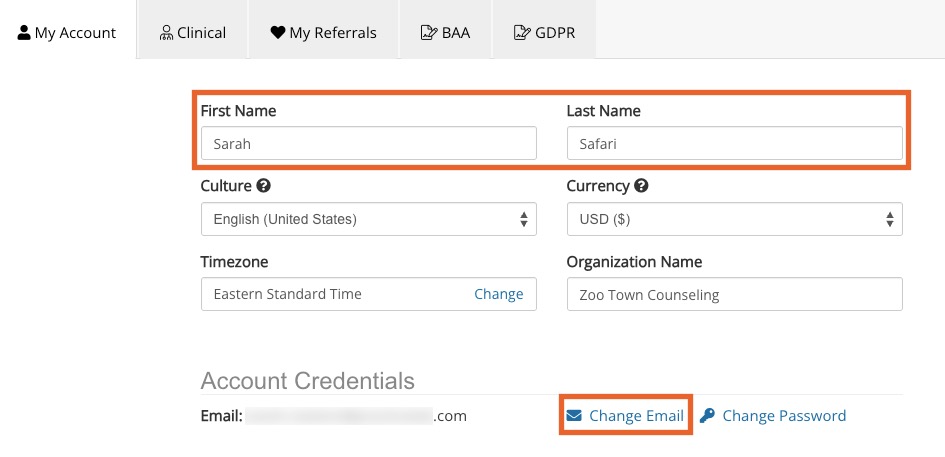Viewport: 945px width, 457px height.
Task: Click the Change Password link
Action: [x=783, y=416]
